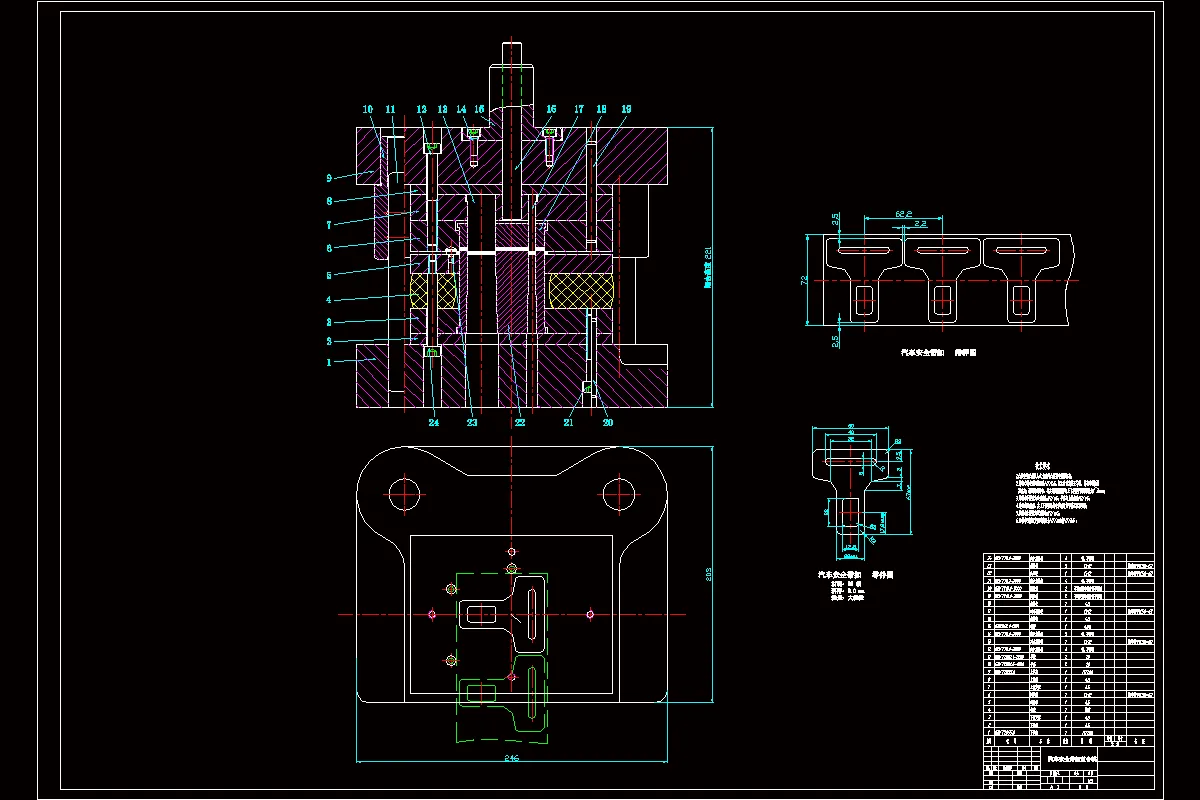
Task: Select the 2.2 dimension on strip layout
Action: click(x=920, y=224)
